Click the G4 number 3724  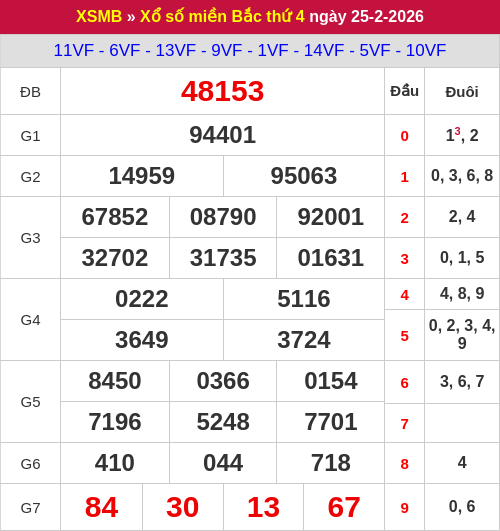pos(304,340)
